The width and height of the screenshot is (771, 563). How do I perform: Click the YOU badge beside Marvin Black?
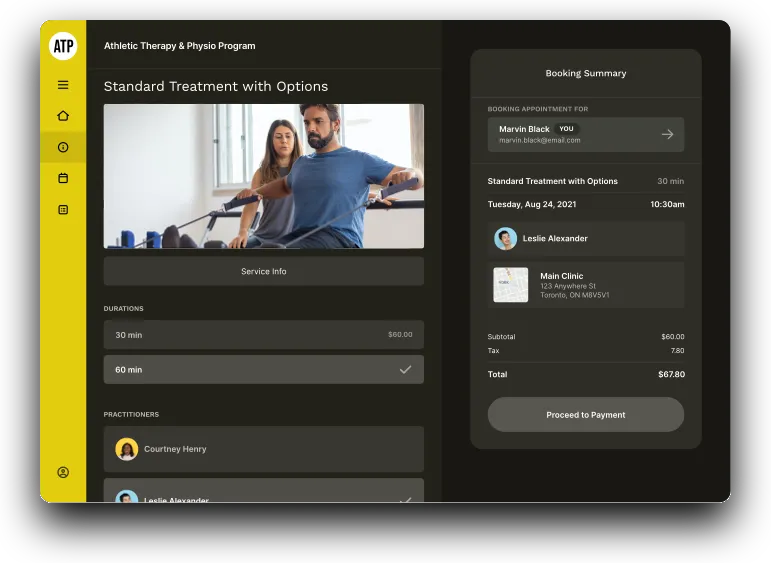(x=566, y=129)
